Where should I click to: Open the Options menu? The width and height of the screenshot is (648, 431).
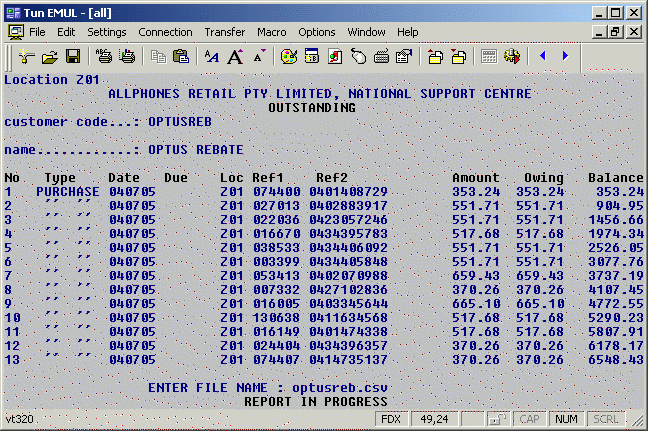[x=317, y=32]
